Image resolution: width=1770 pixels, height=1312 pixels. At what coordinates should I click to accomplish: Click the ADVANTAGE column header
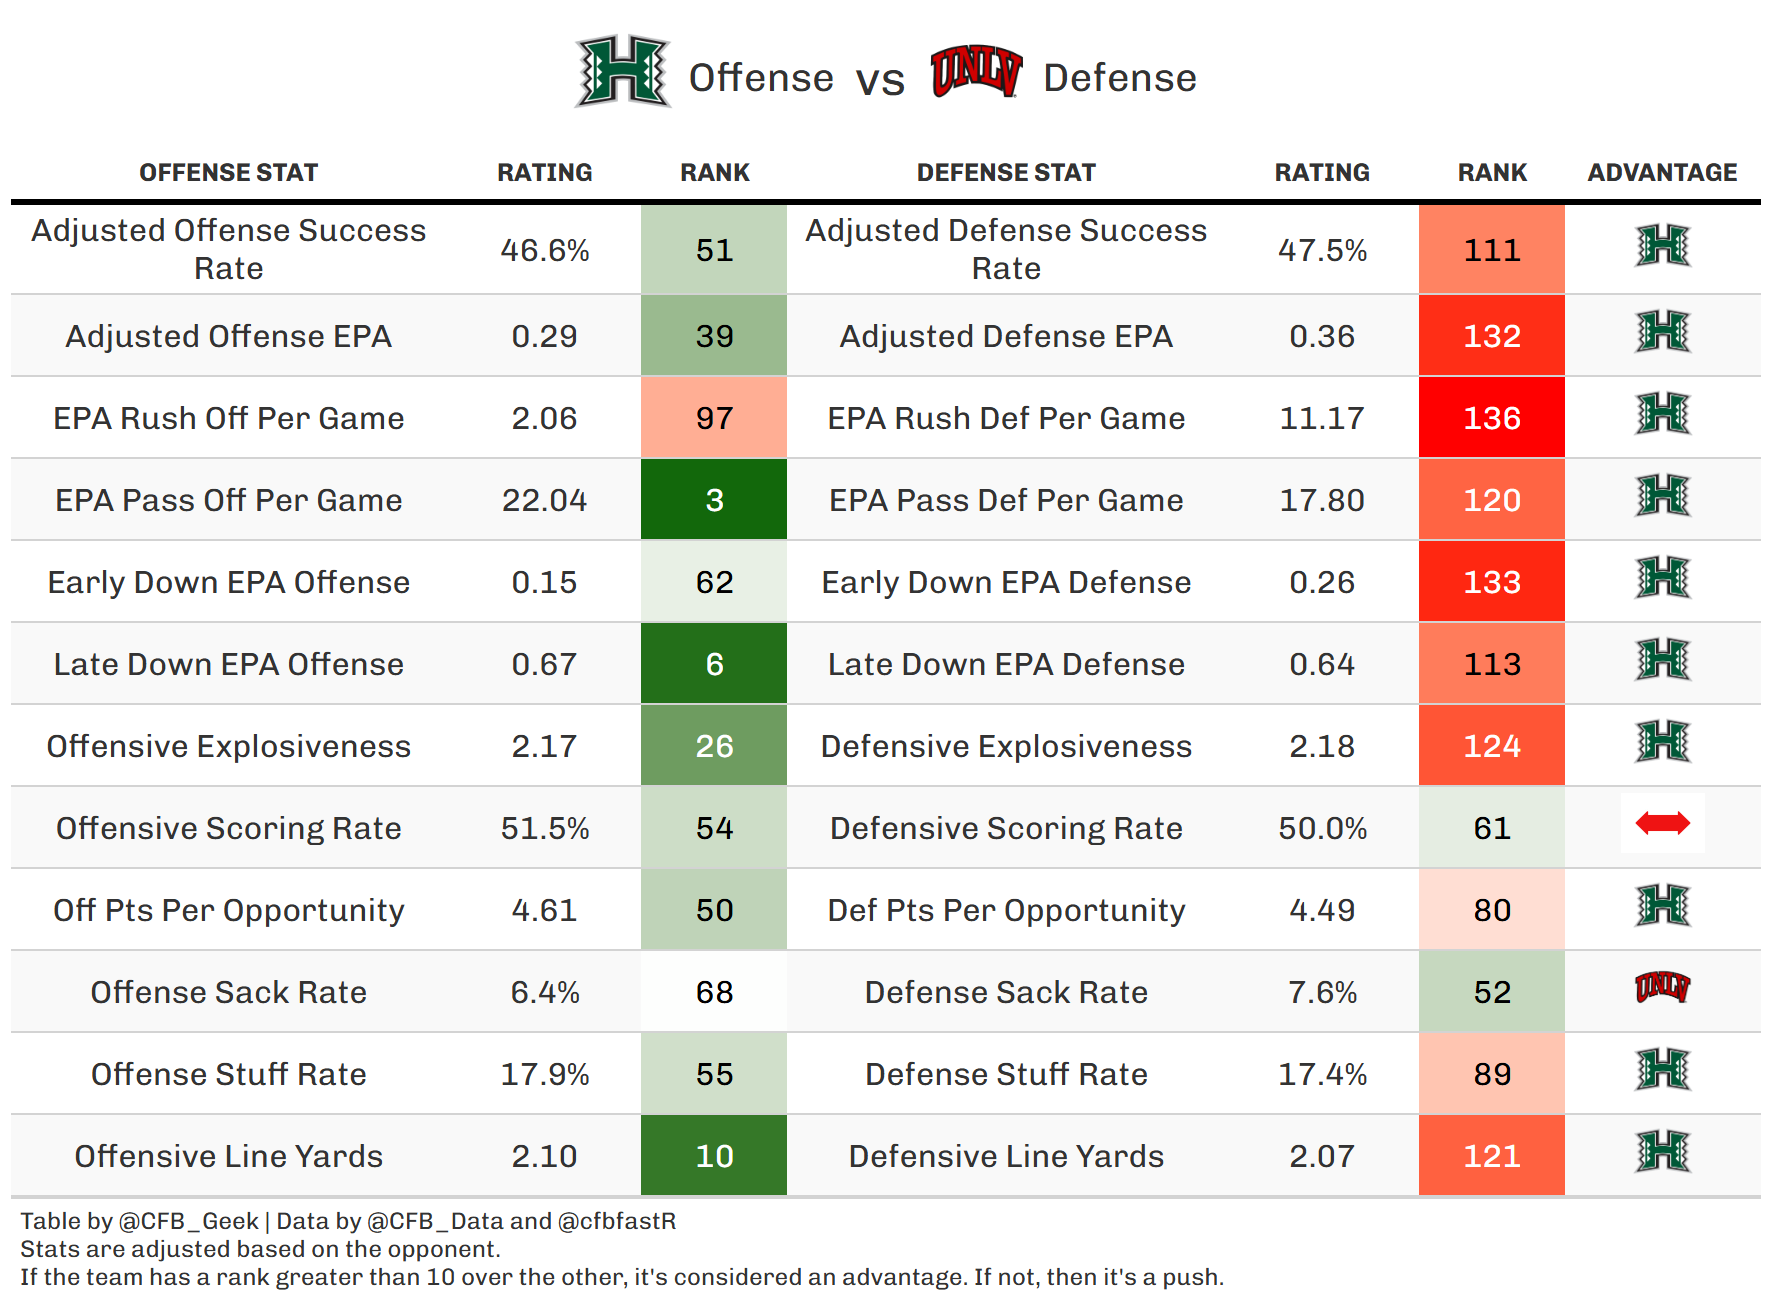coord(1662,173)
